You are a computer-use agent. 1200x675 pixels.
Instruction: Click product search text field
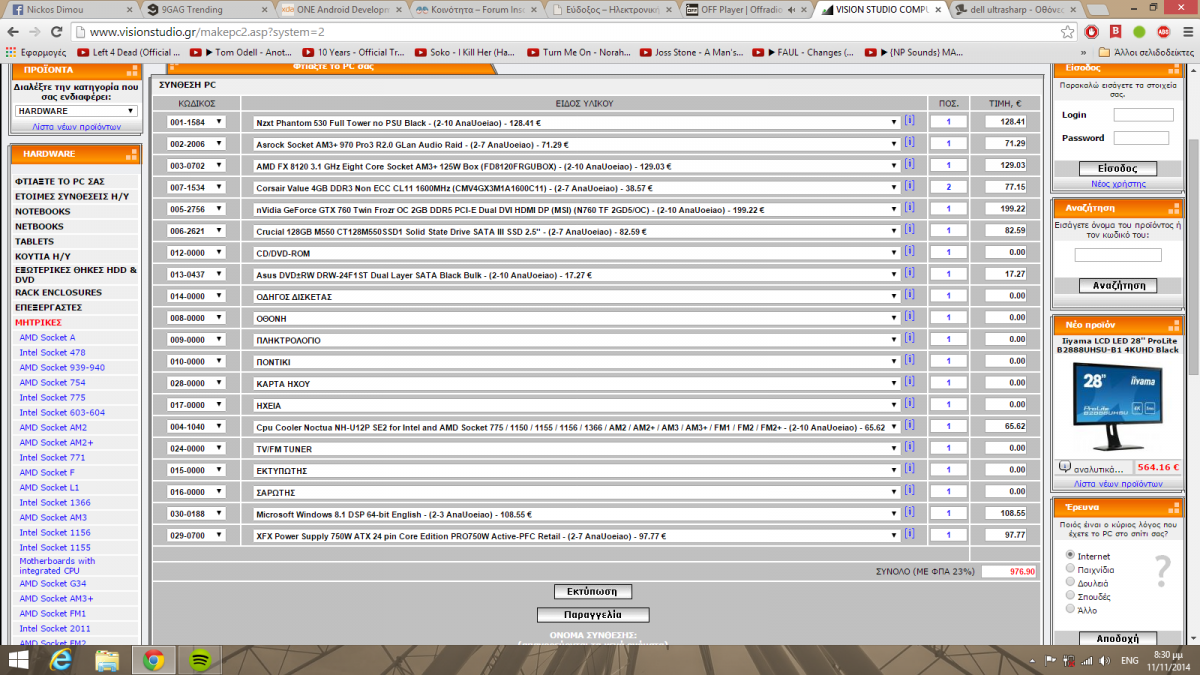point(1118,255)
